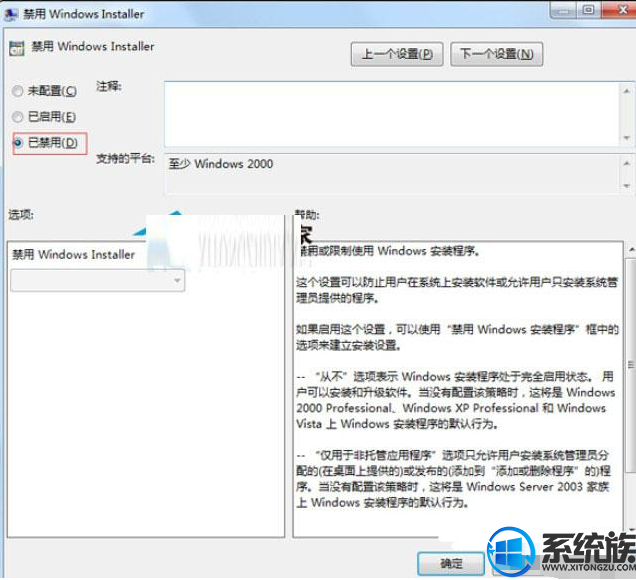Click help text about "仅用于非托管应用程序"
The image size is (636, 580).
(453, 479)
